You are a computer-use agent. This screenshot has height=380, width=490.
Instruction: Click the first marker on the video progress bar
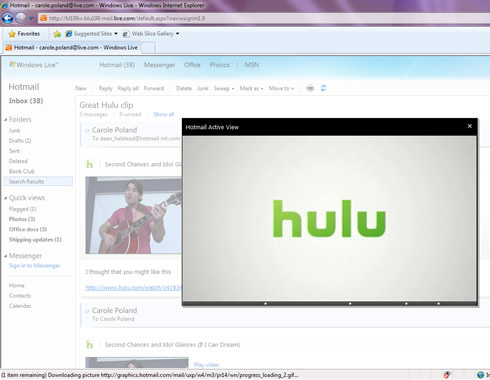coord(265,304)
